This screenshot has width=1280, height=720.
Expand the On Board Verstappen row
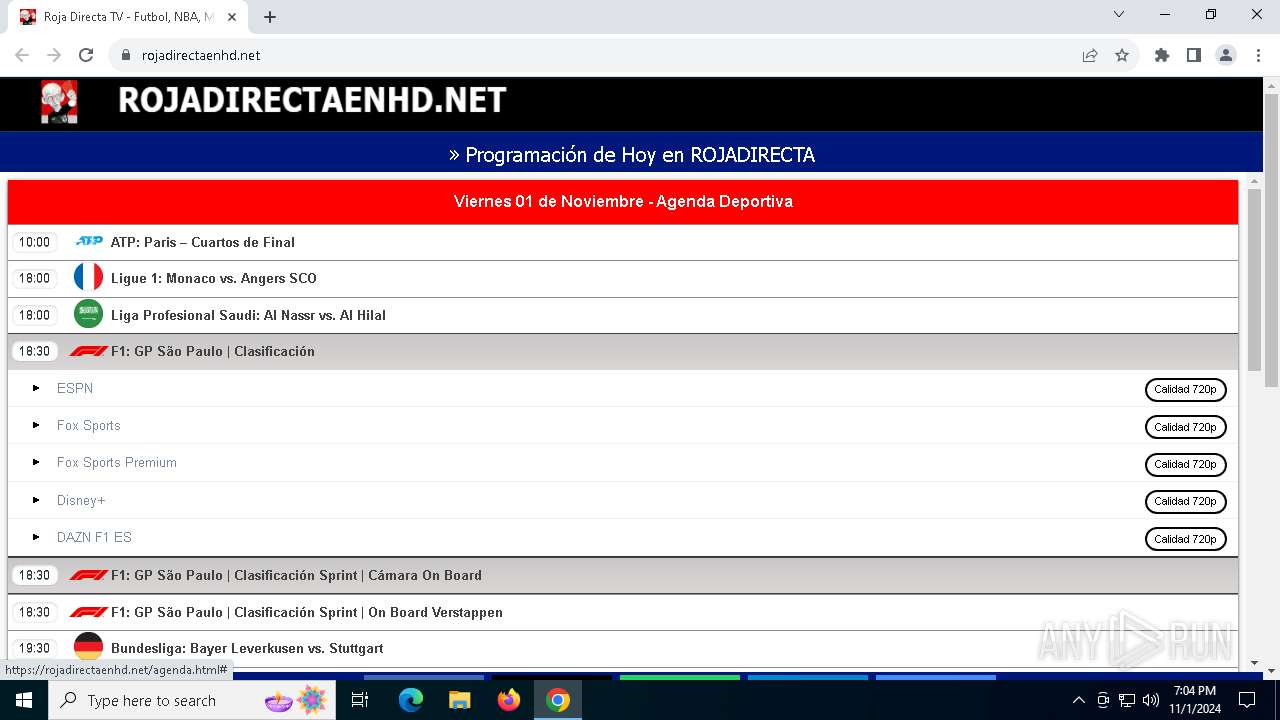(x=623, y=612)
